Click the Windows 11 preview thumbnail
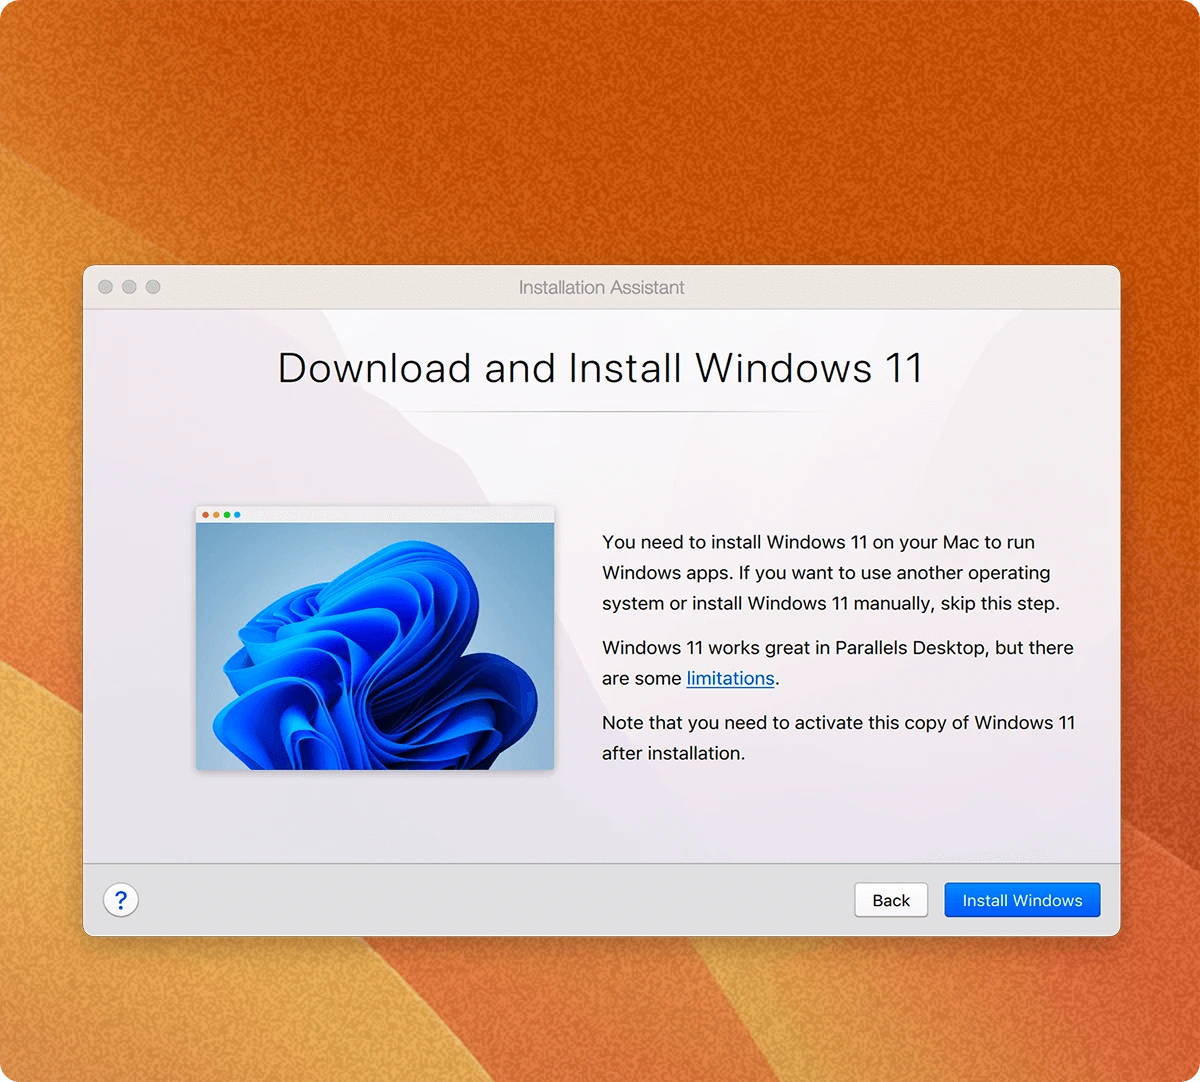This screenshot has width=1200, height=1082. 375,638
